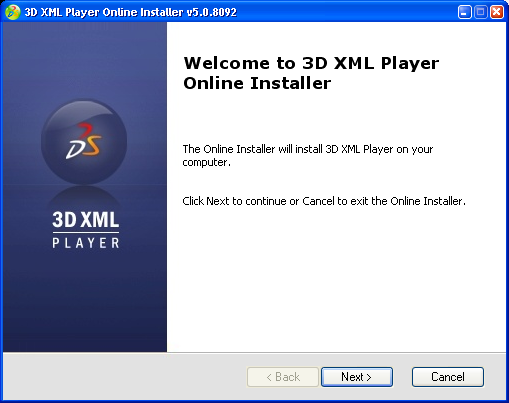Click the word computer in description
Screen dimensions: 509x403
point(205,162)
